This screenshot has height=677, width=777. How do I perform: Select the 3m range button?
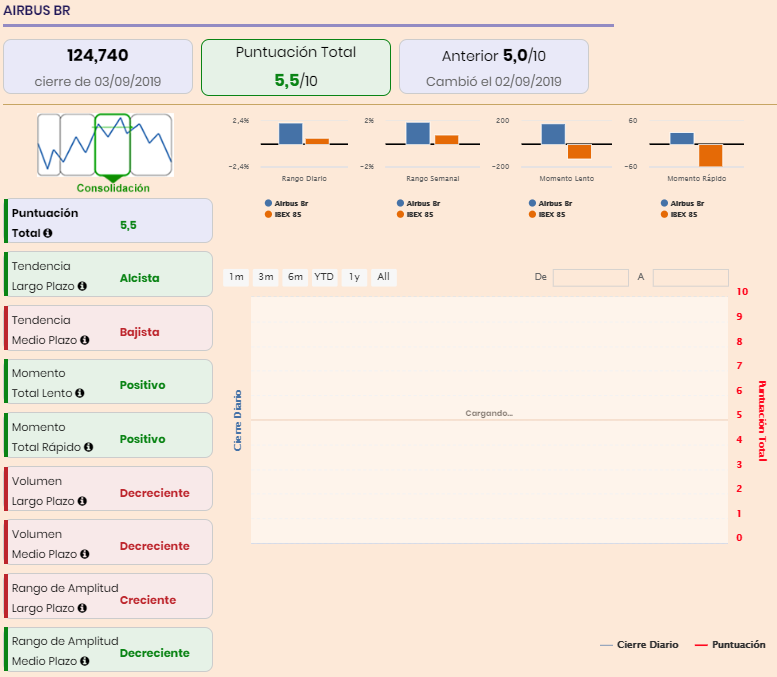point(266,277)
